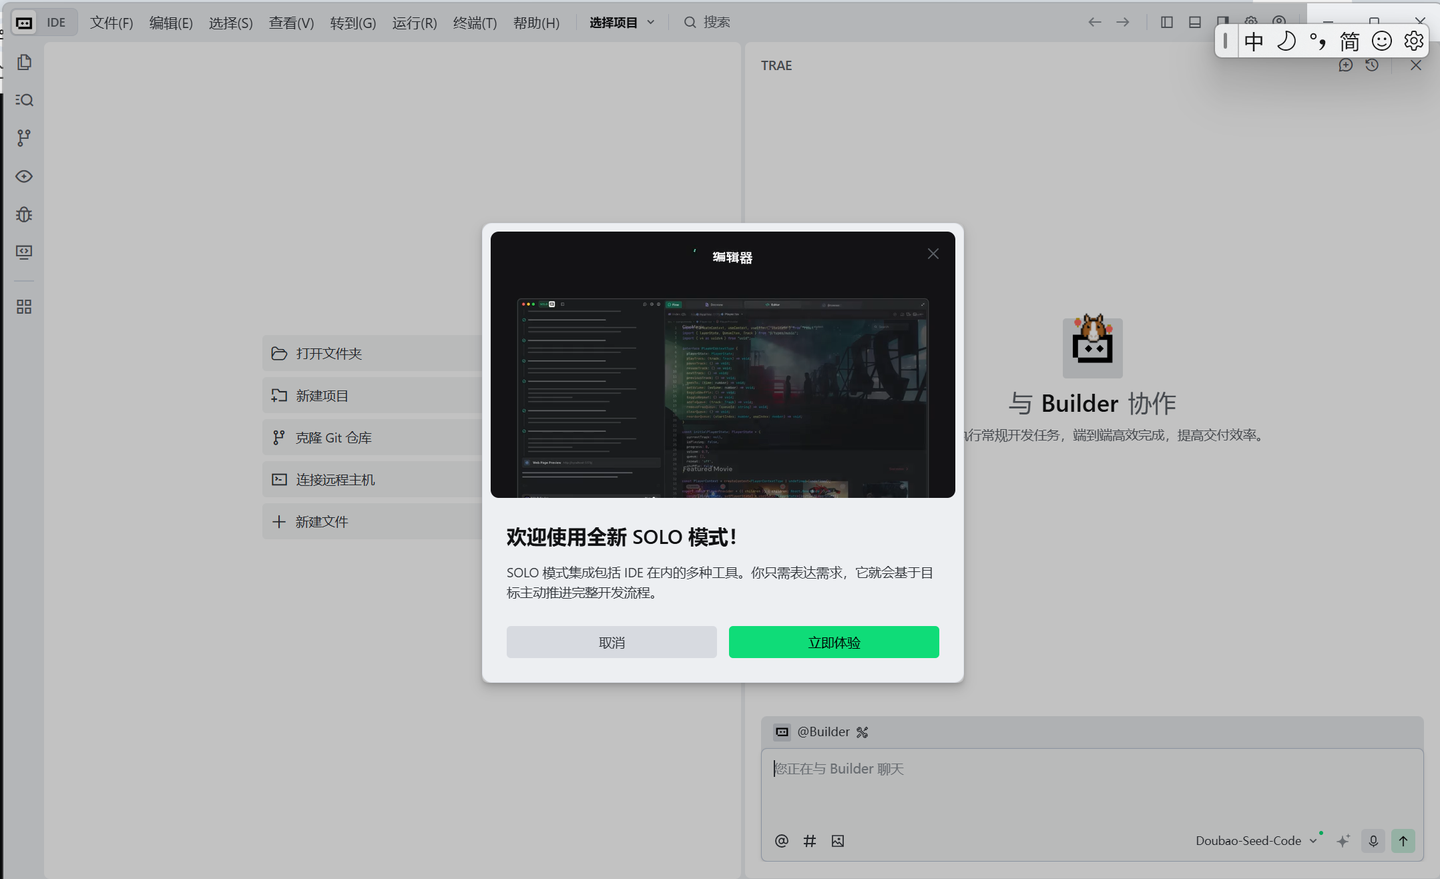Go forward with the right arrow
1440x879 pixels.
(1123, 22)
